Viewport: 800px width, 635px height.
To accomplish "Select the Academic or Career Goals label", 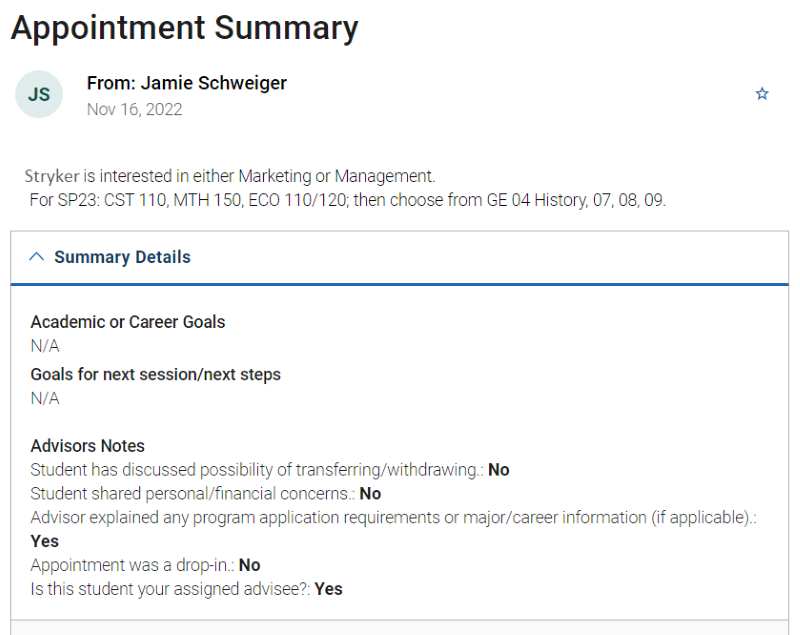I will (128, 322).
